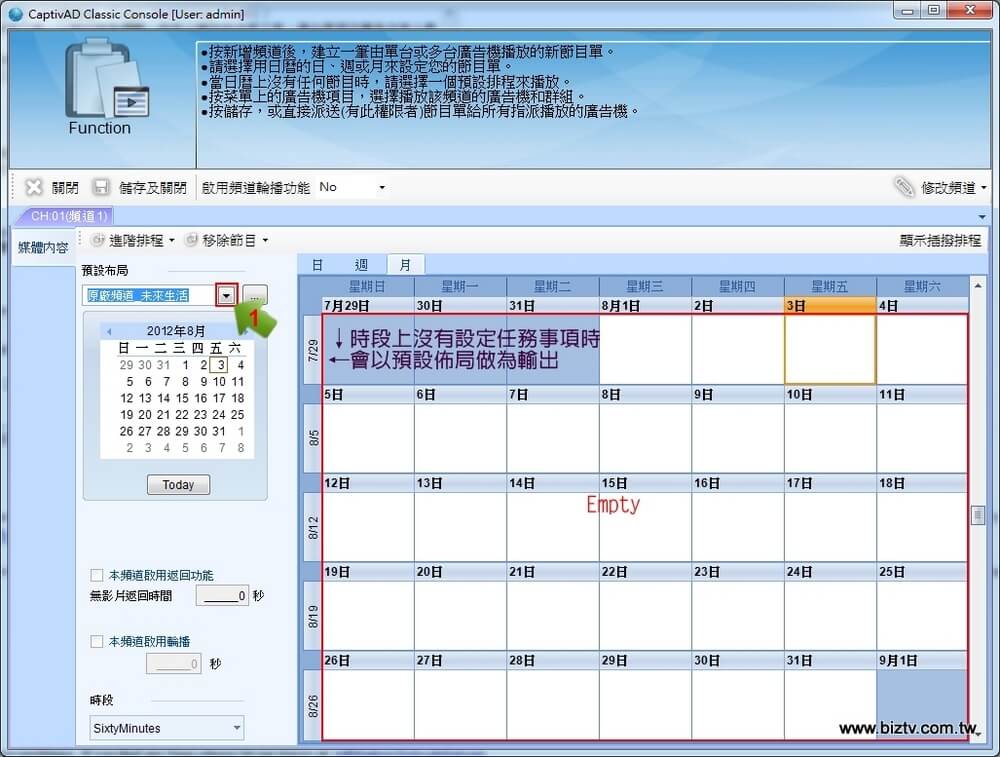Click the 顯示插撥排程 link
1000x757 pixels.
(x=940, y=240)
